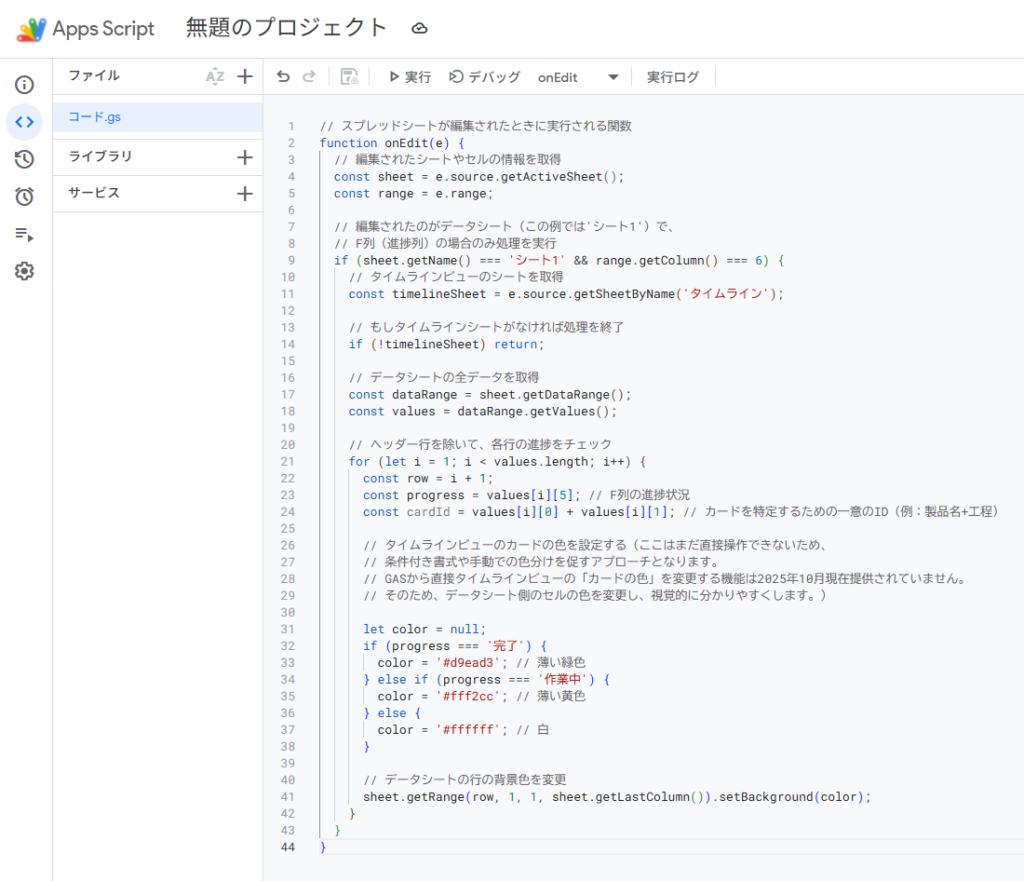Click the Undo arrow in toolbar

tap(283, 77)
